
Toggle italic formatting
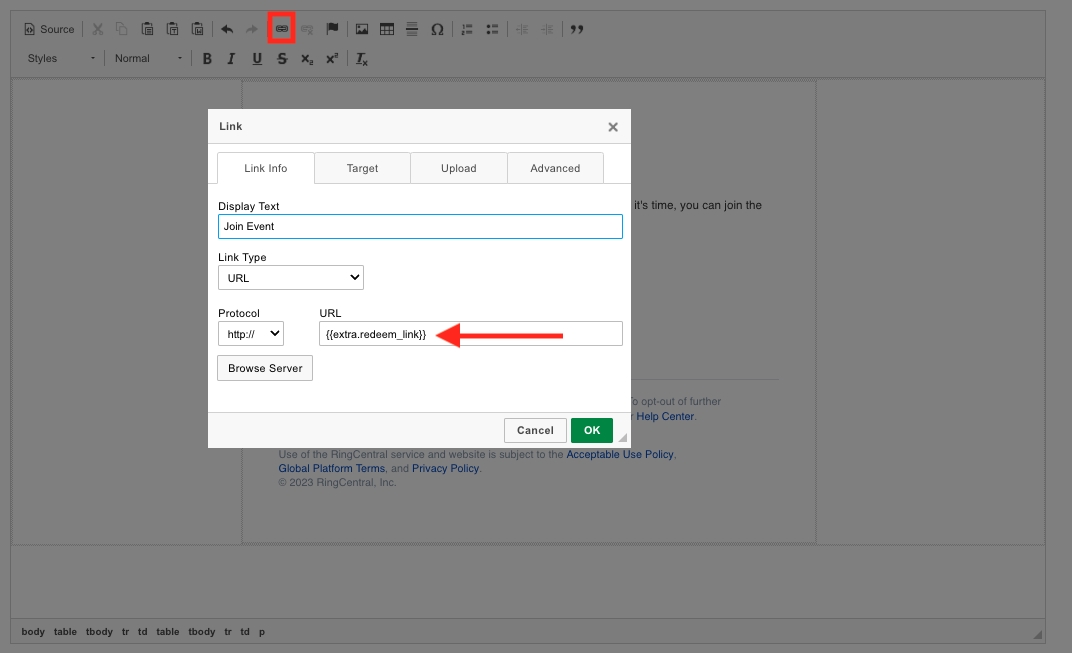click(x=232, y=59)
